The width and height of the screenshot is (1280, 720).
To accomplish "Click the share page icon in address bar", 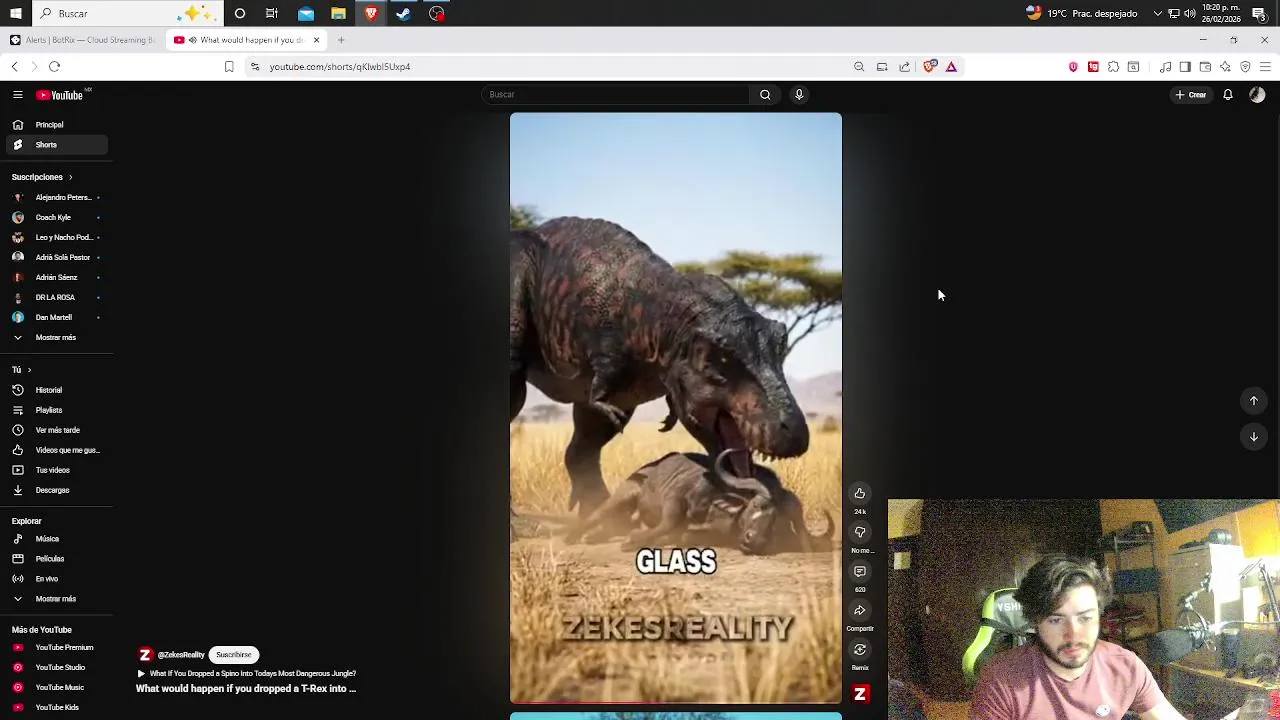I will [904, 67].
